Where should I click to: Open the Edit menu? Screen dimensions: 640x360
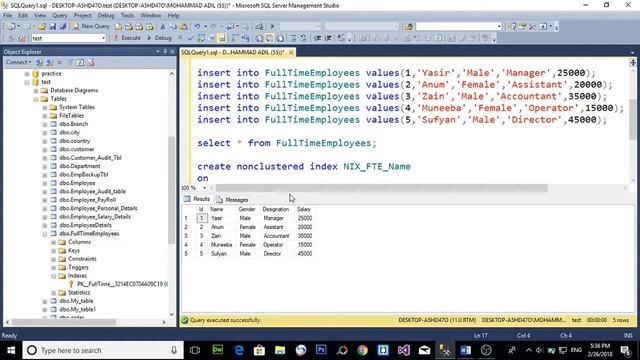coord(23,16)
